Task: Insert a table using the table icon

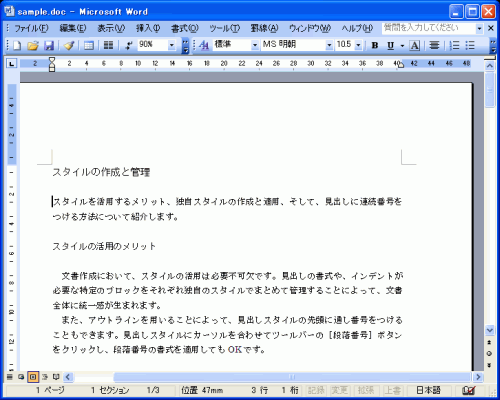Action: 89,45
